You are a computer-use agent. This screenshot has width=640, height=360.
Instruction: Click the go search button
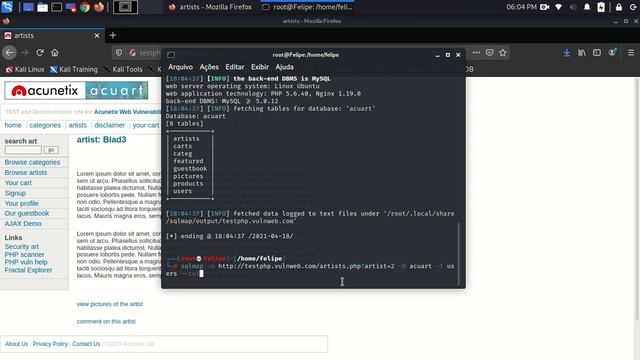[51, 150]
